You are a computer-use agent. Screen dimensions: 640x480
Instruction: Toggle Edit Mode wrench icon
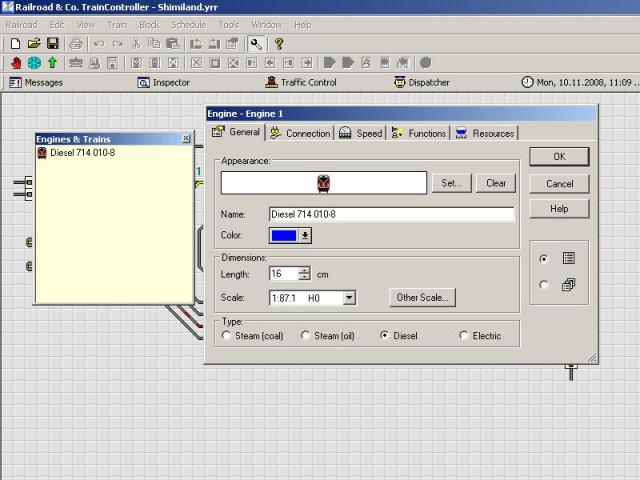point(256,44)
